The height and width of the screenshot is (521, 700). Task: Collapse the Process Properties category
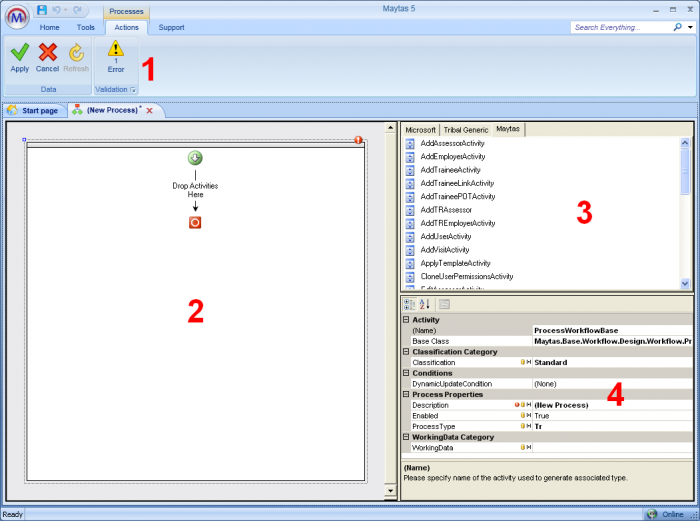point(406,395)
